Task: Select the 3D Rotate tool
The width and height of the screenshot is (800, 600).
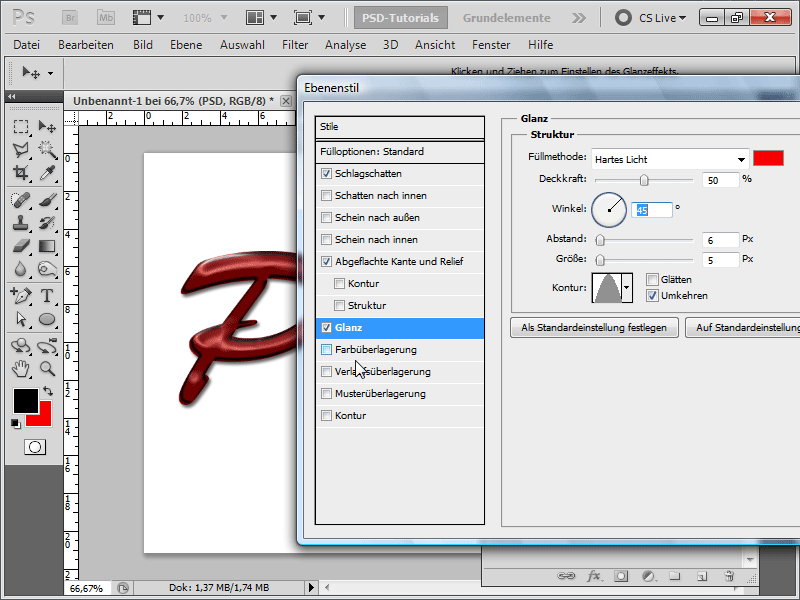Action: 20,345
